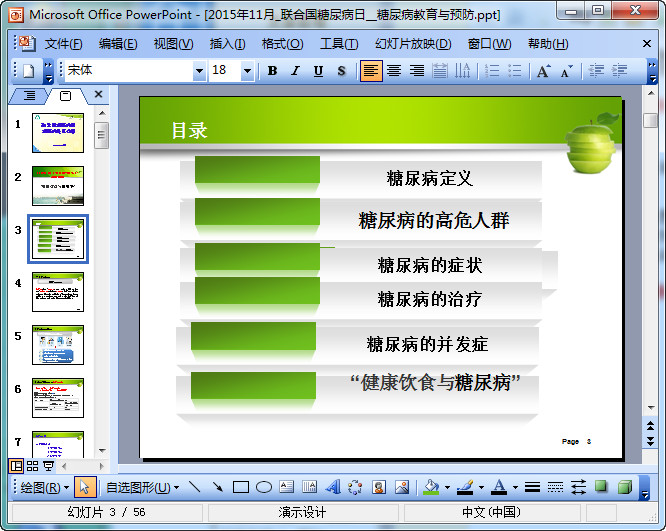Click the numbered list icon
The image size is (666, 531).
491,71
